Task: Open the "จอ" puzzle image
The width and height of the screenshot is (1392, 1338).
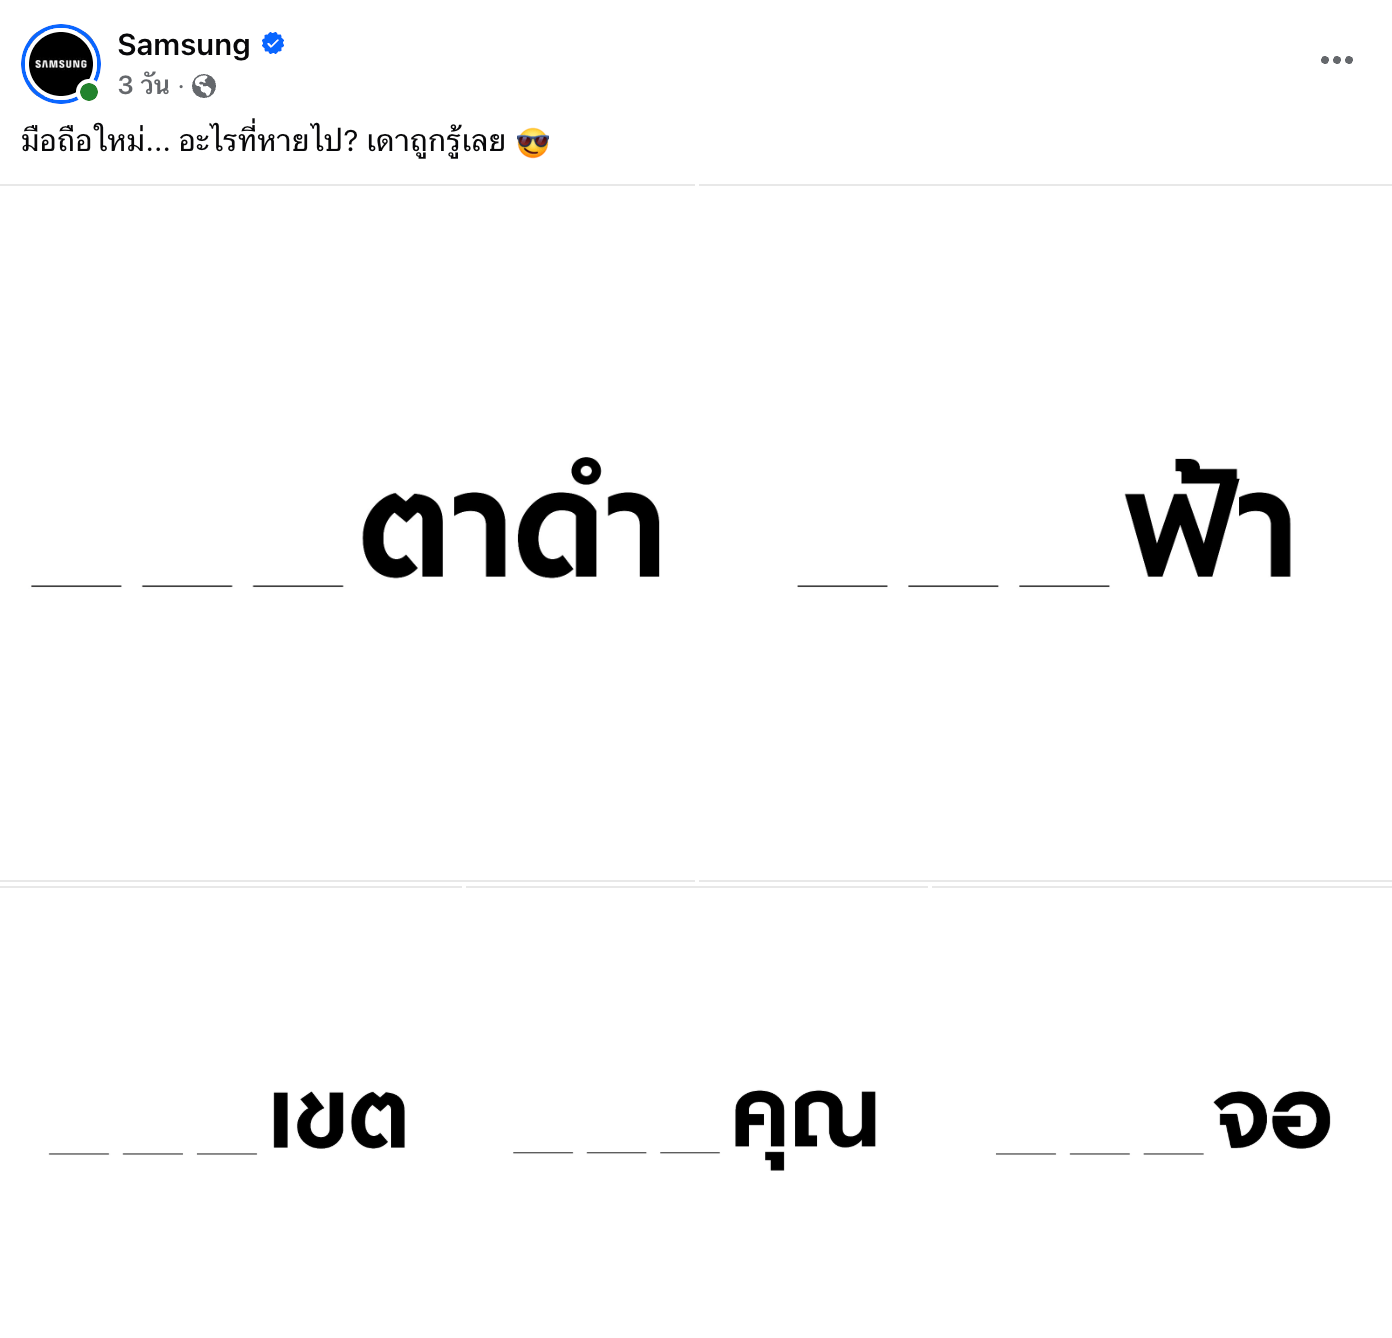Action: [1162, 1112]
